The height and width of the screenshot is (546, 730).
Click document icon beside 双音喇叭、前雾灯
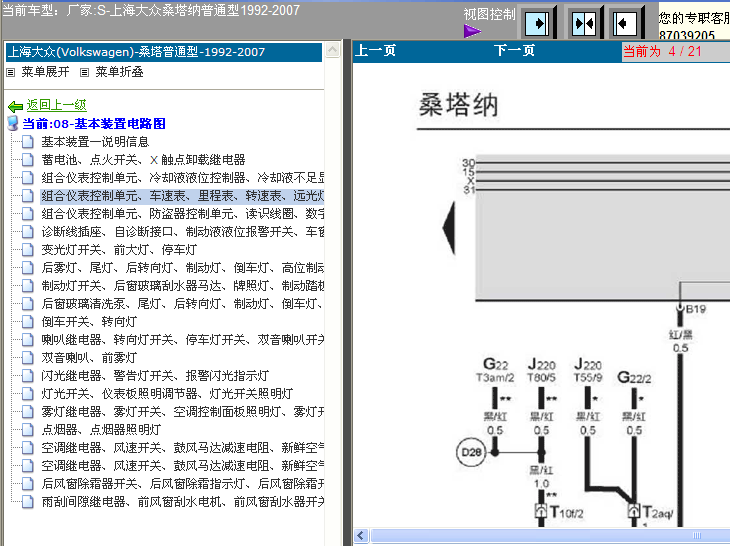[x=27, y=357]
